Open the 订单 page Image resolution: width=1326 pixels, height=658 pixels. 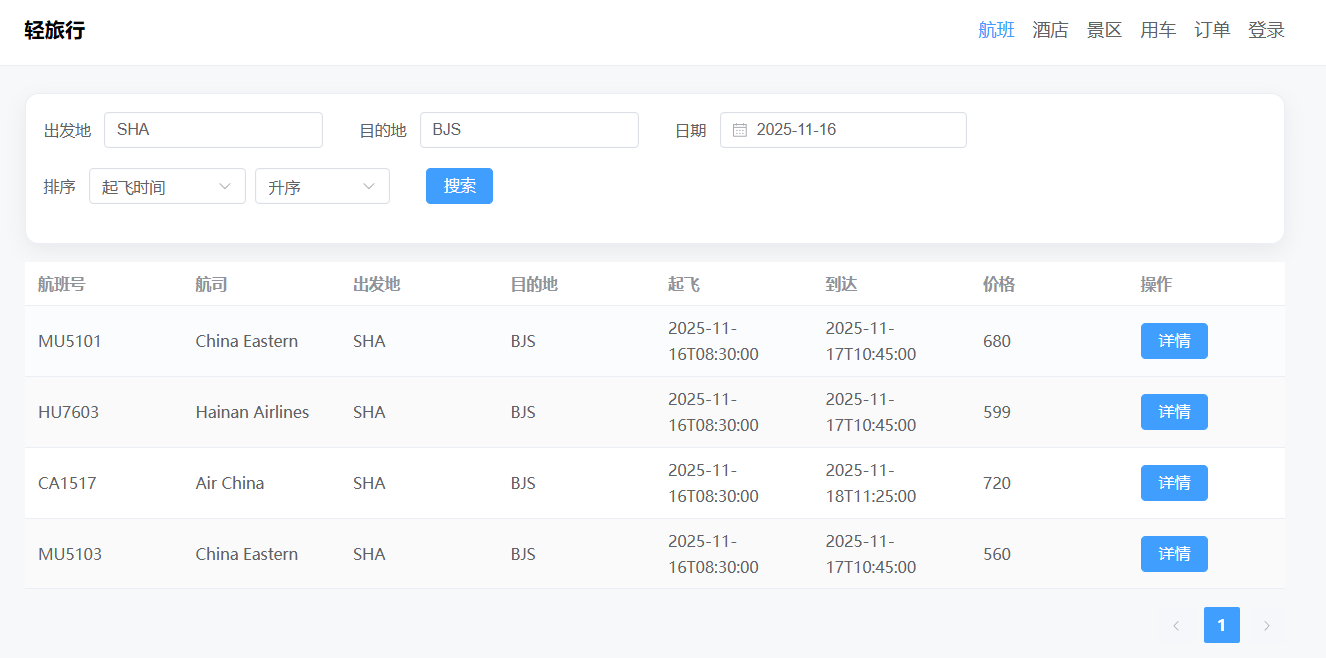point(1212,30)
